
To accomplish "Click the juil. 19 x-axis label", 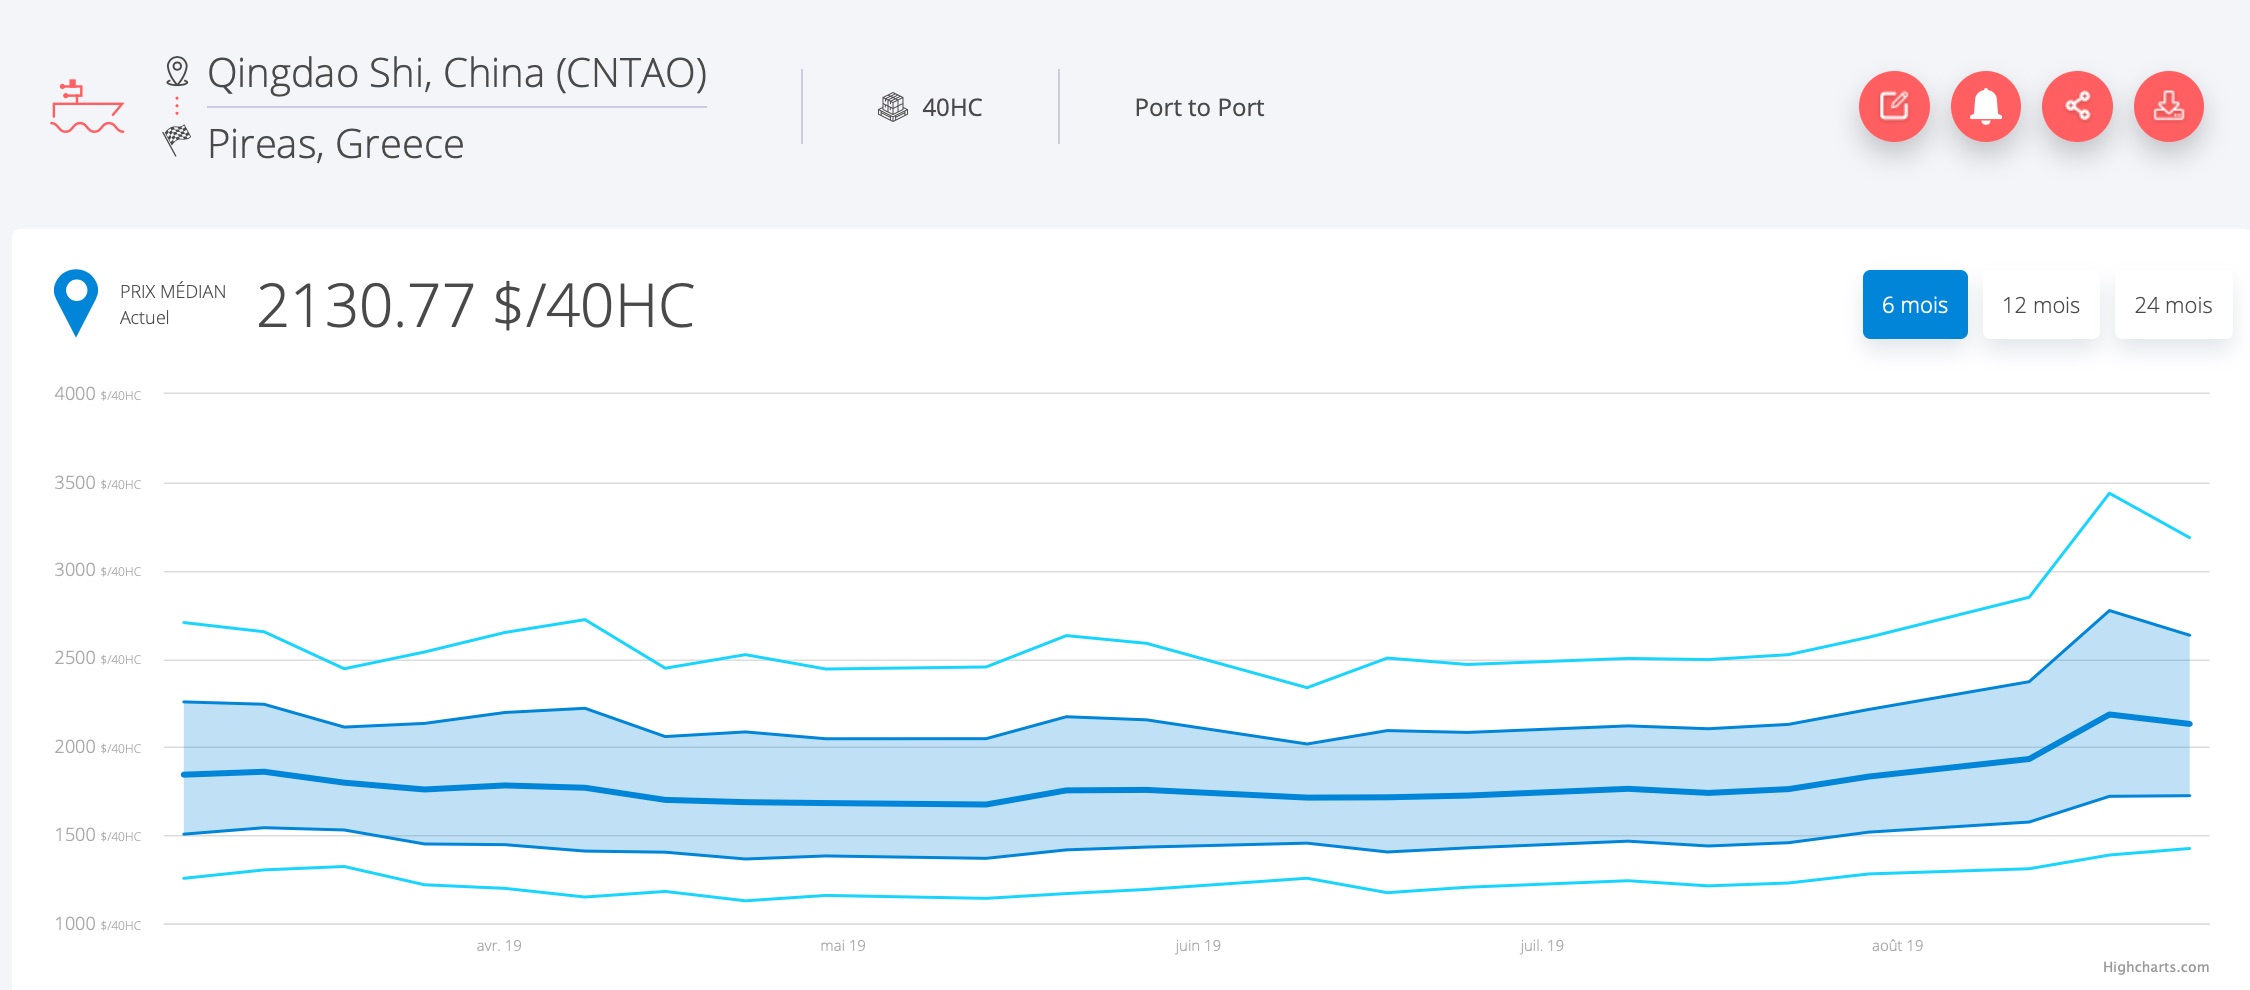I will point(1542,945).
